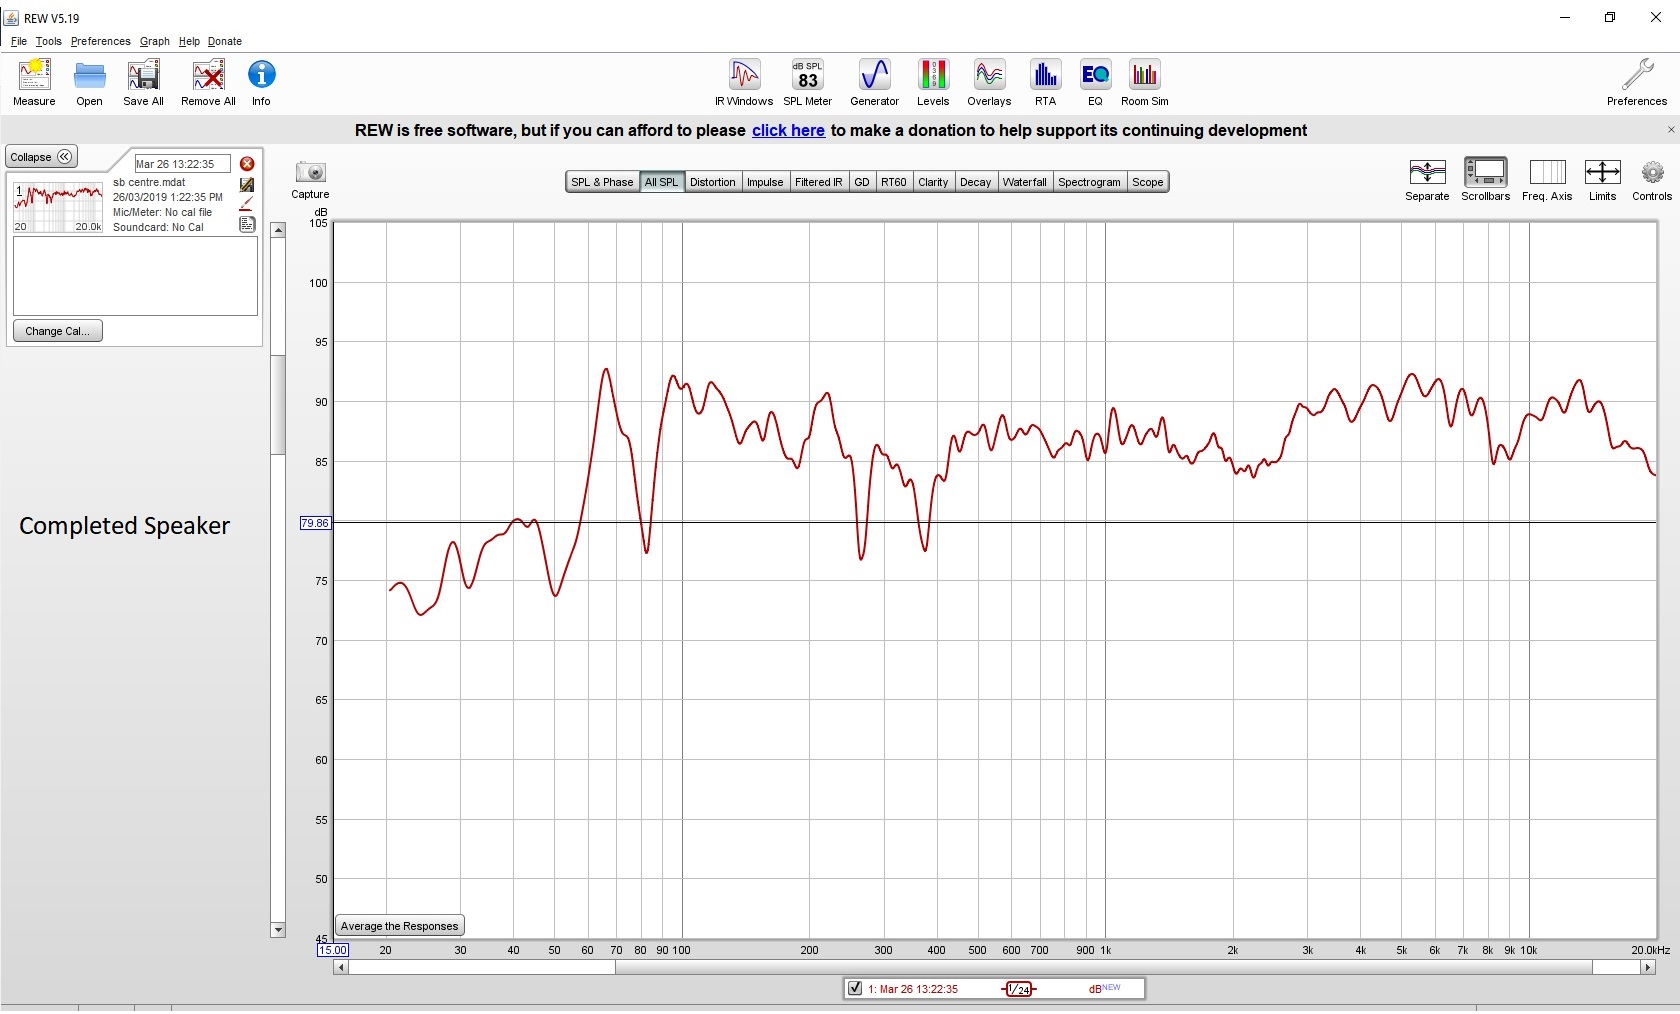Viewport: 1680px width, 1014px height.
Task: Open the RTA analyzer
Action: pyautogui.click(x=1045, y=82)
